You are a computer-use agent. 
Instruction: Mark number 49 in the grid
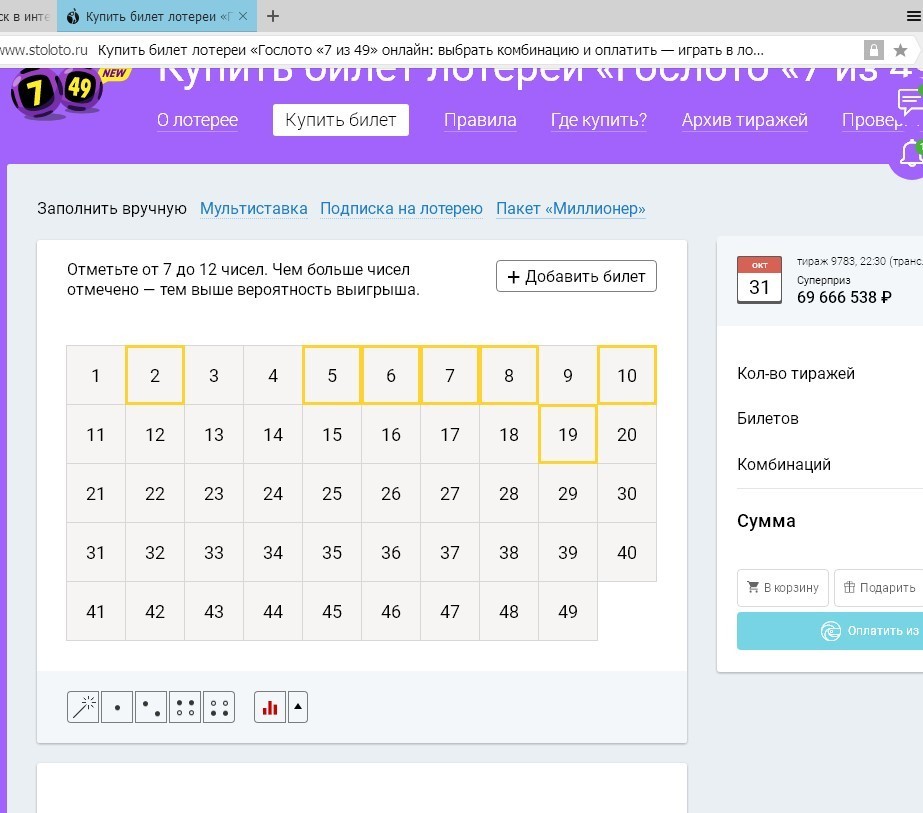pos(568,611)
